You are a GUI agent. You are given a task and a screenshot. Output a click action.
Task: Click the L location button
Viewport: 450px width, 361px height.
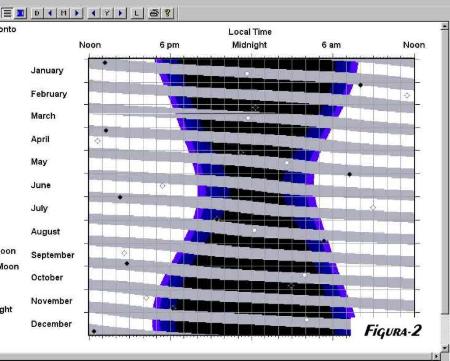pos(137,13)
